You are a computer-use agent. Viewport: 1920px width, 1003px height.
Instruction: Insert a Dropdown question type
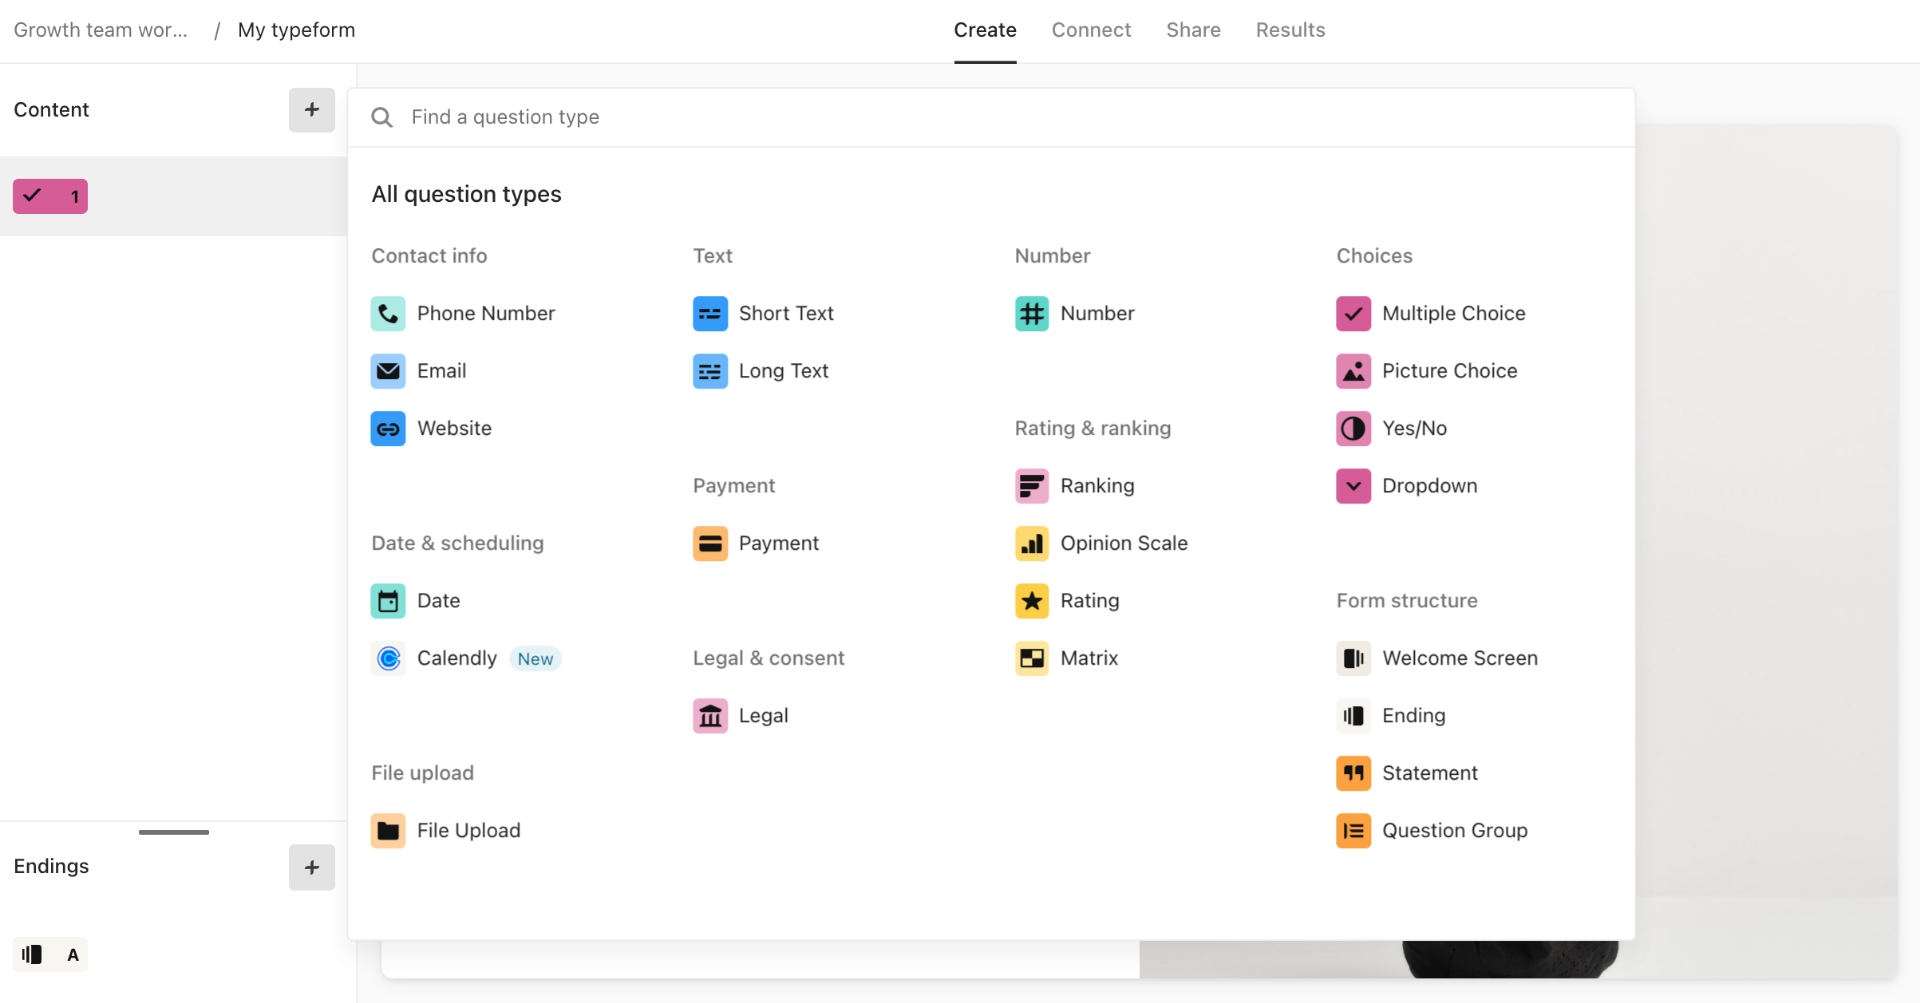coord(1428,486)
